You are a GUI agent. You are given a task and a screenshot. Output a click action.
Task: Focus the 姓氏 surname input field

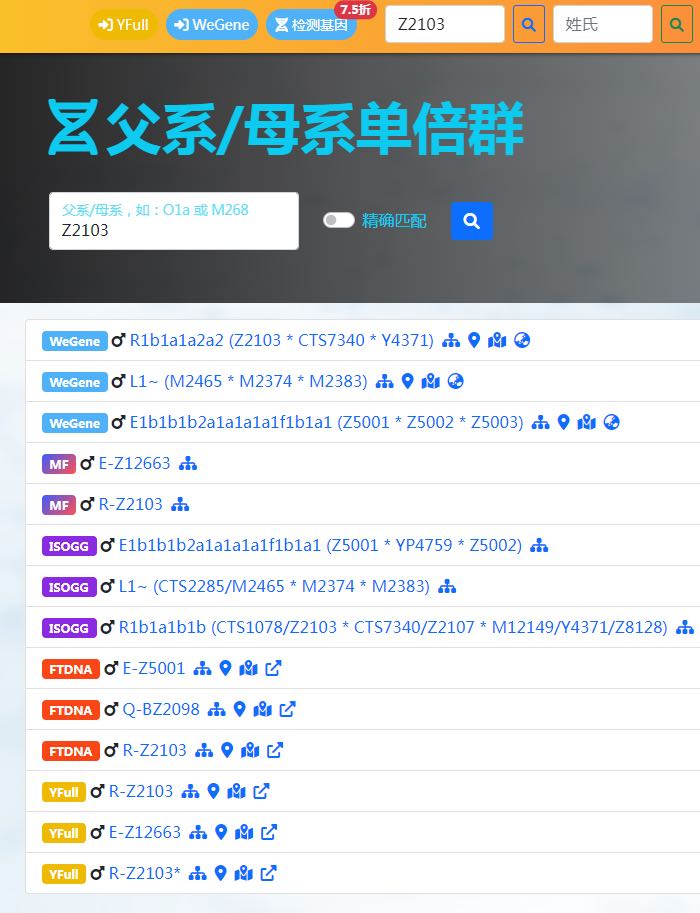coord(602,24)
